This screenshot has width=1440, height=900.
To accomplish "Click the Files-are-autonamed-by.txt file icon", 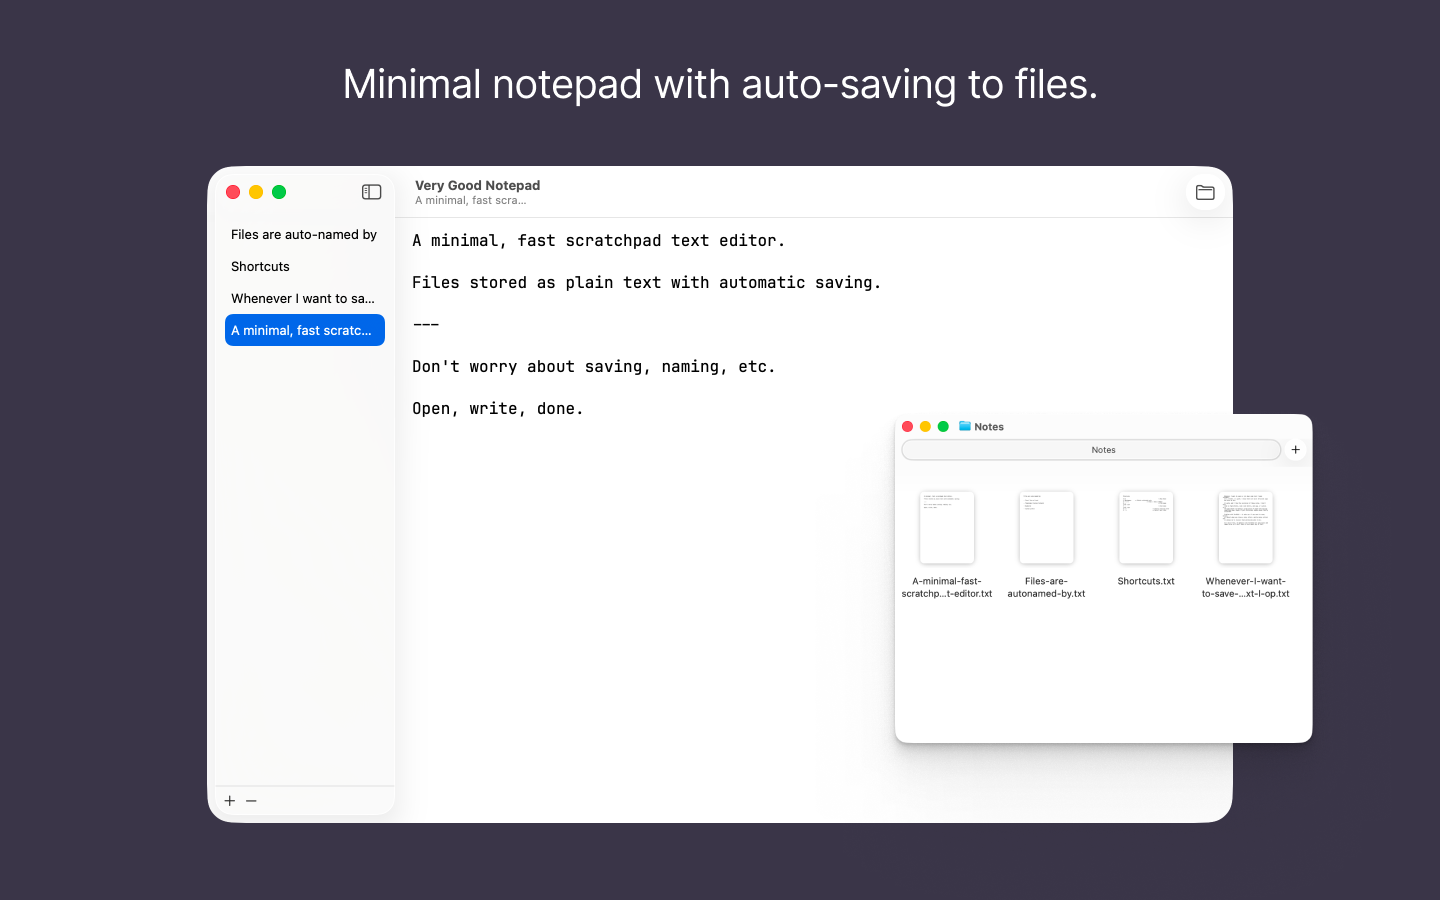I will [x=1046, y=527].
